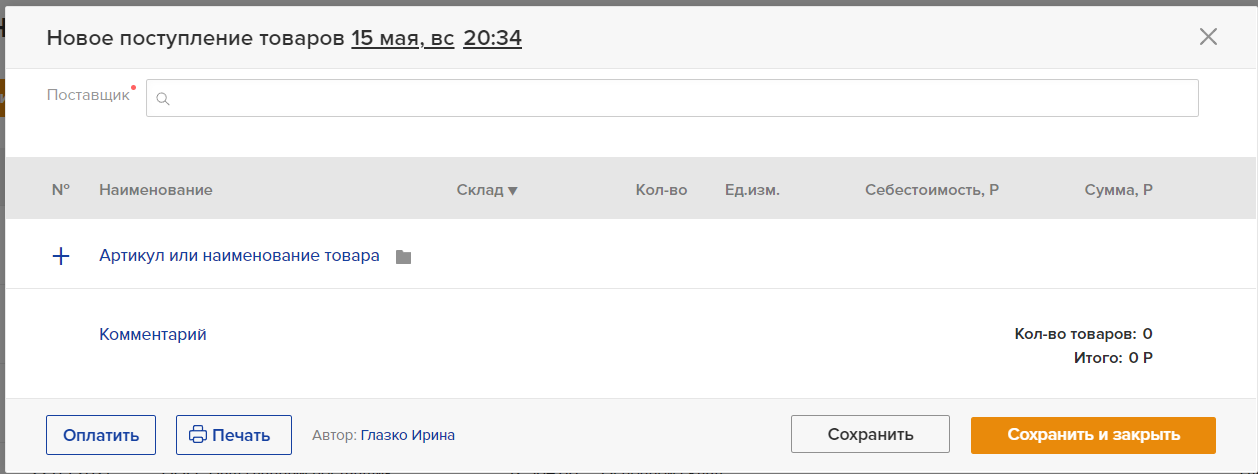The height and width of the screenshot is (474, 1258).
Task: Click the Себестоимость, Р column header
Action: pyautogui.click(x=932, y=189)
